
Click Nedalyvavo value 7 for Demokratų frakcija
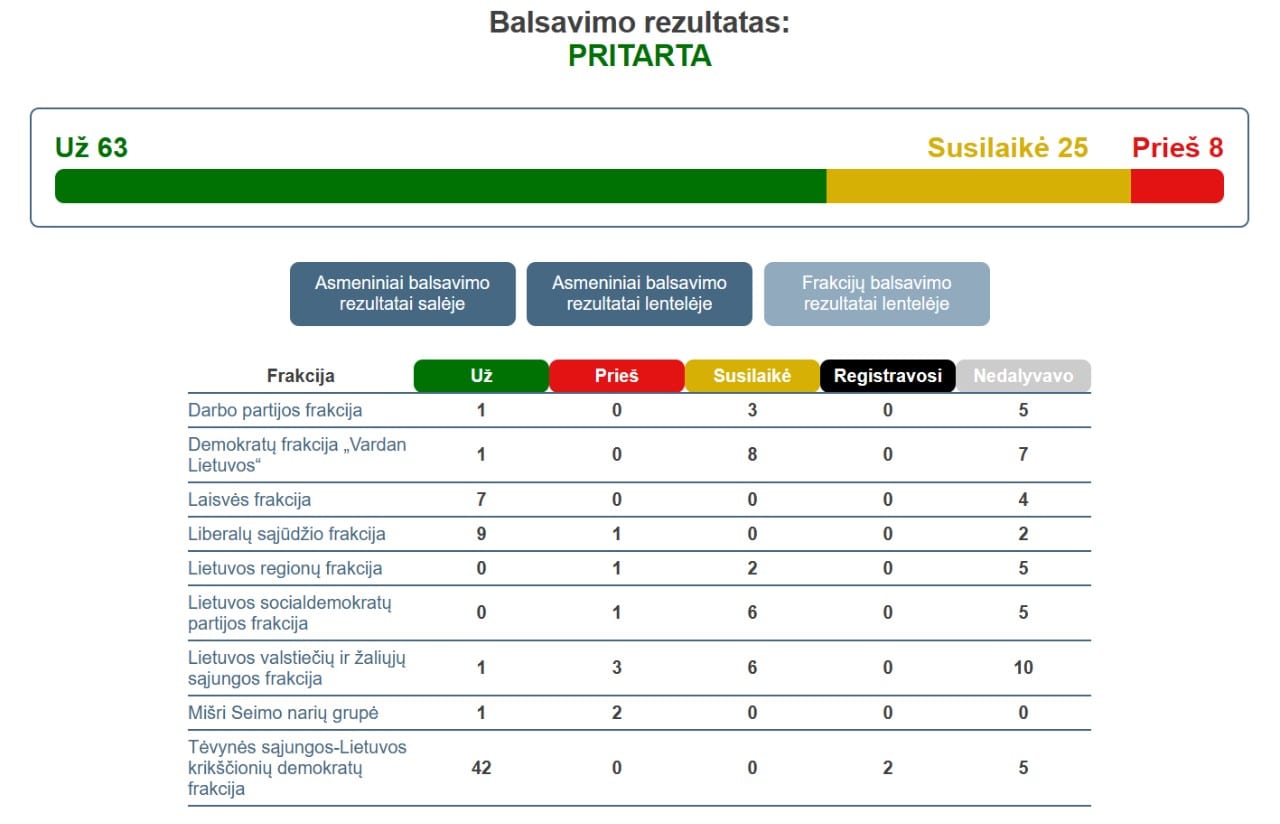(1023, 455)
